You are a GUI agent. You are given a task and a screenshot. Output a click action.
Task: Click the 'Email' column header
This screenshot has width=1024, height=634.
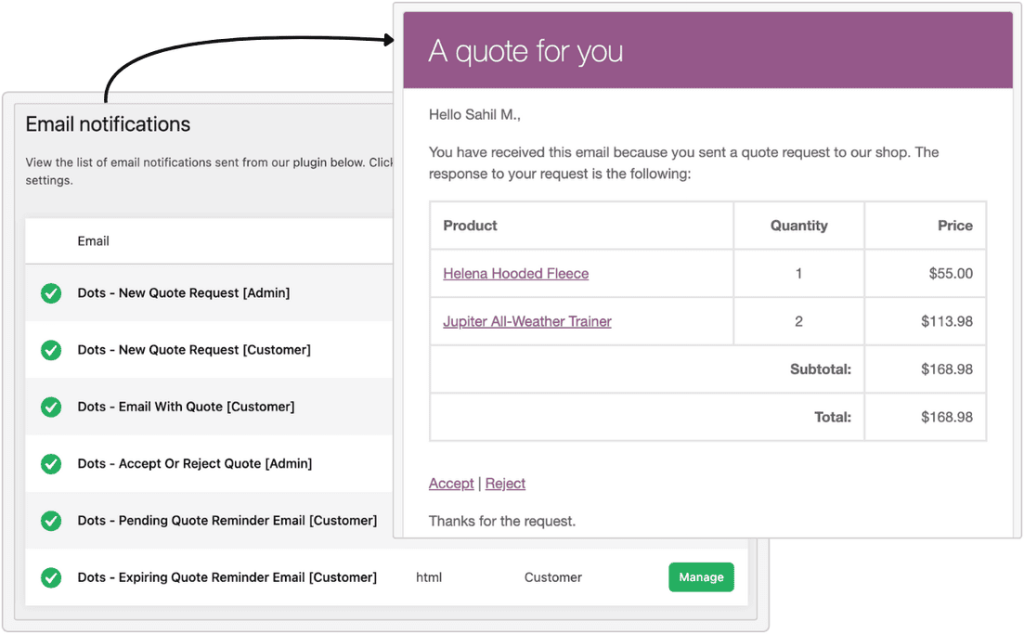[x=93, y=241]
